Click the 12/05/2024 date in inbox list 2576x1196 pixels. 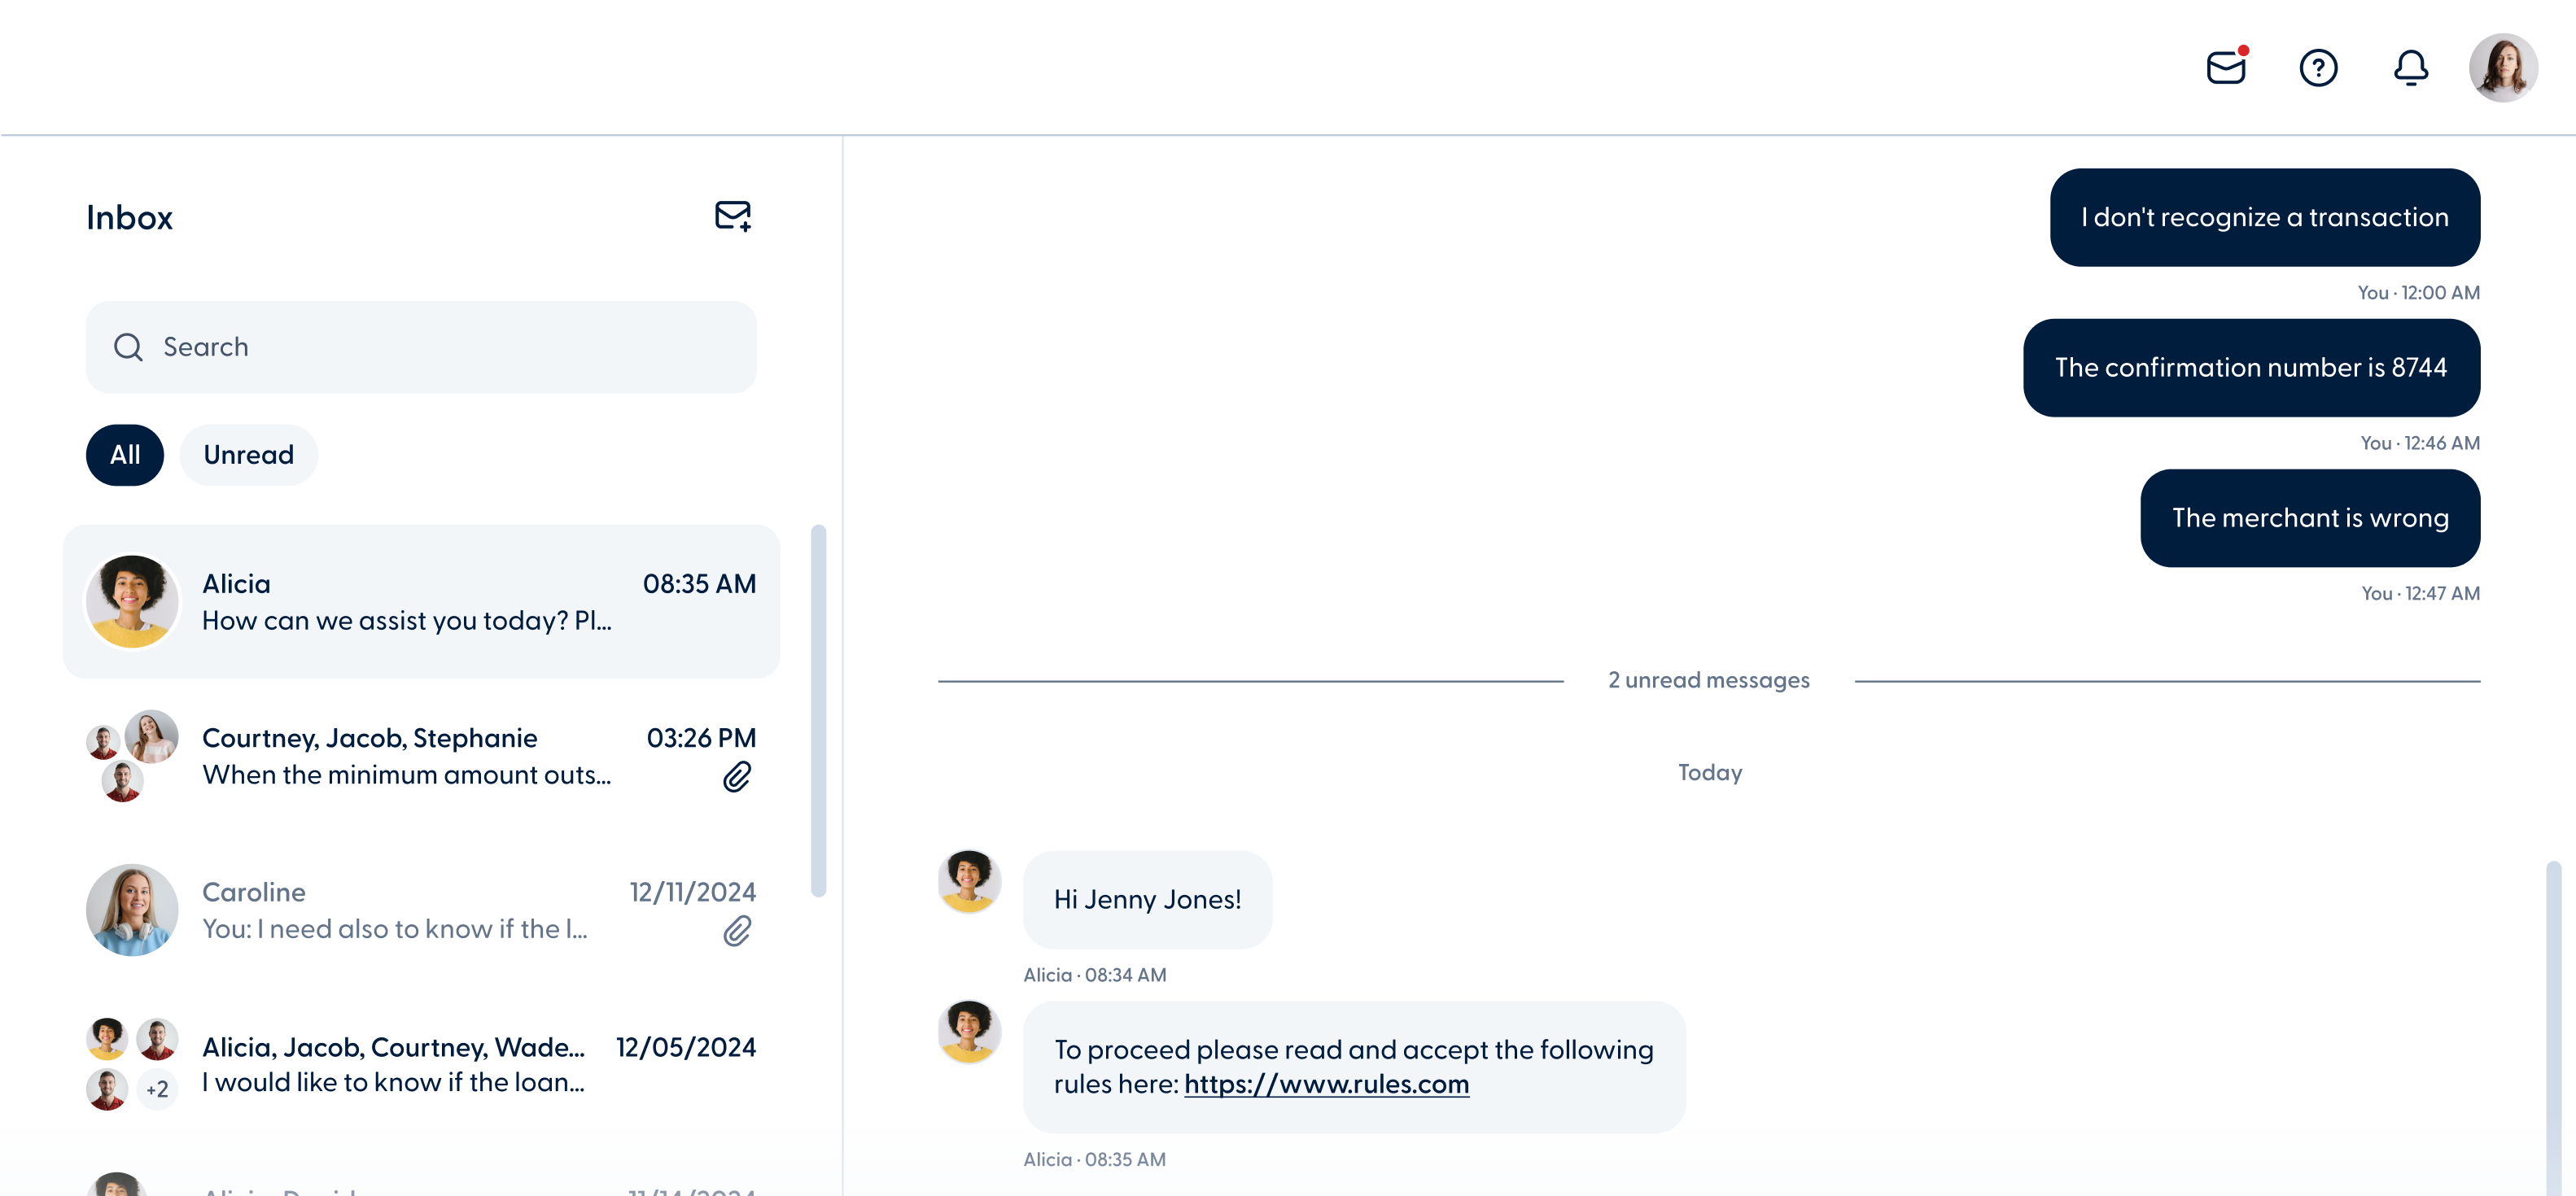pos(686,1047)
